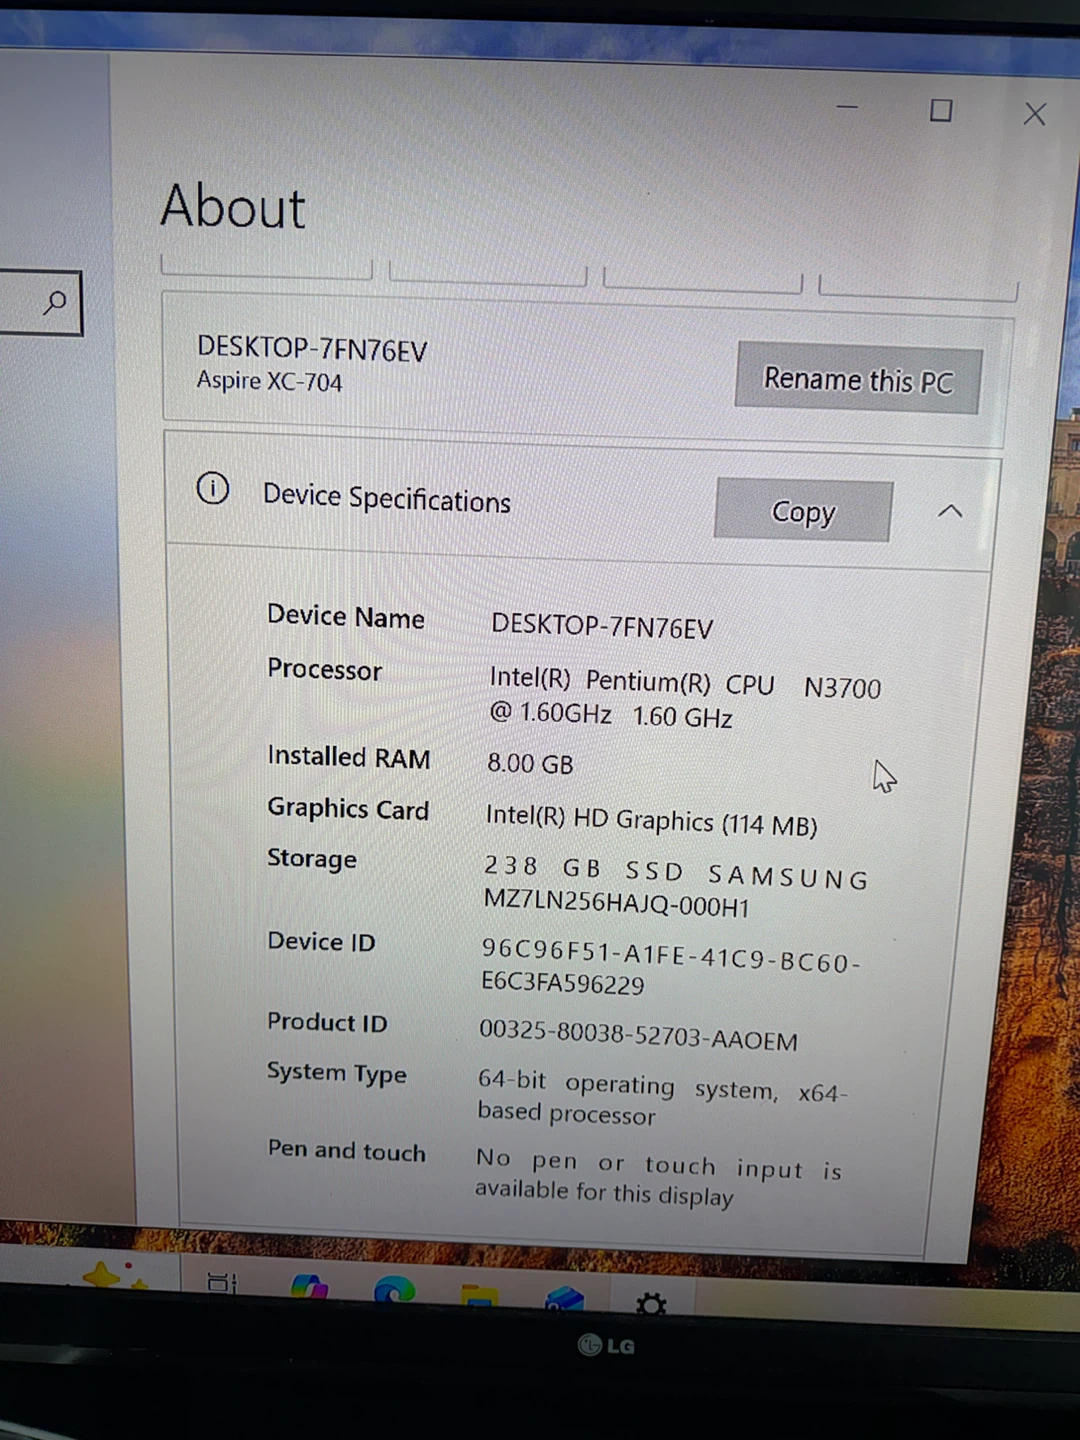Image resolution: width=1080 pixels, height=1440 pixels.
Task: Click the Settings gear on the taskbar
Action: 651,1302
